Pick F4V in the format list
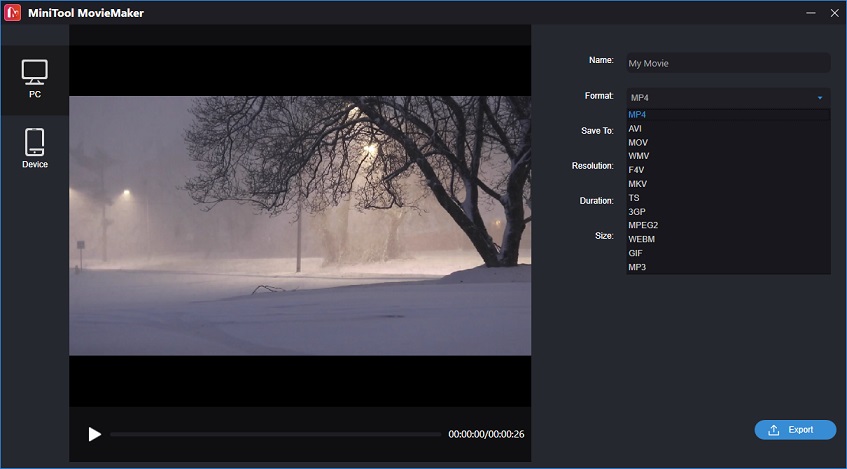The image size is (847, 469). tap(728, 170)
